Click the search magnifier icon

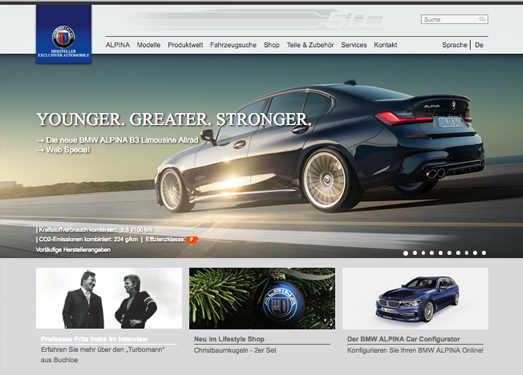click(x=482, y=19)
